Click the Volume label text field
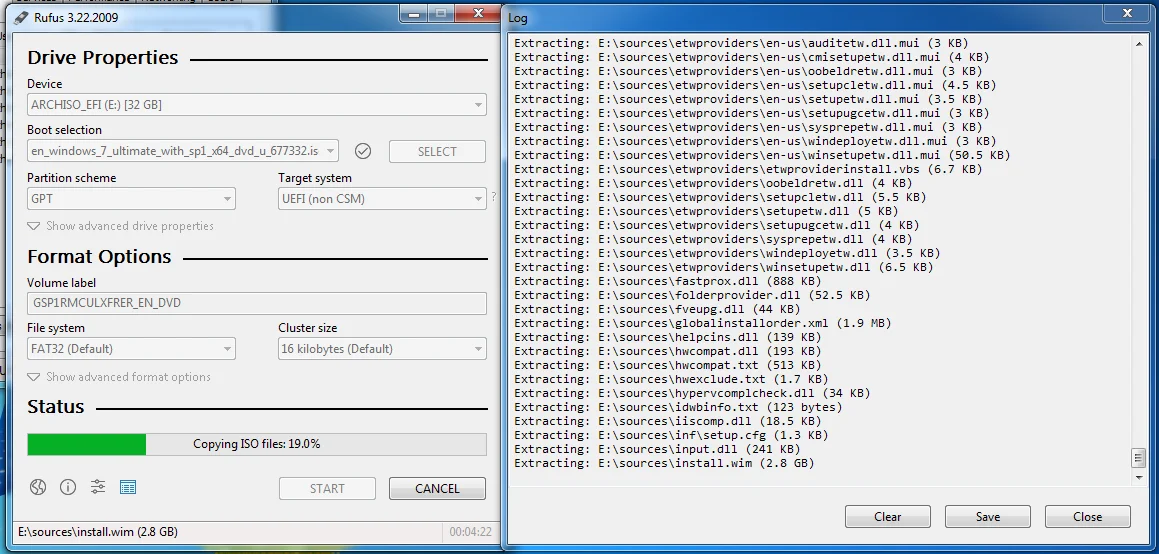This screenshot has width=1159, height=554. pyautogui.click(x=256, y=303)
